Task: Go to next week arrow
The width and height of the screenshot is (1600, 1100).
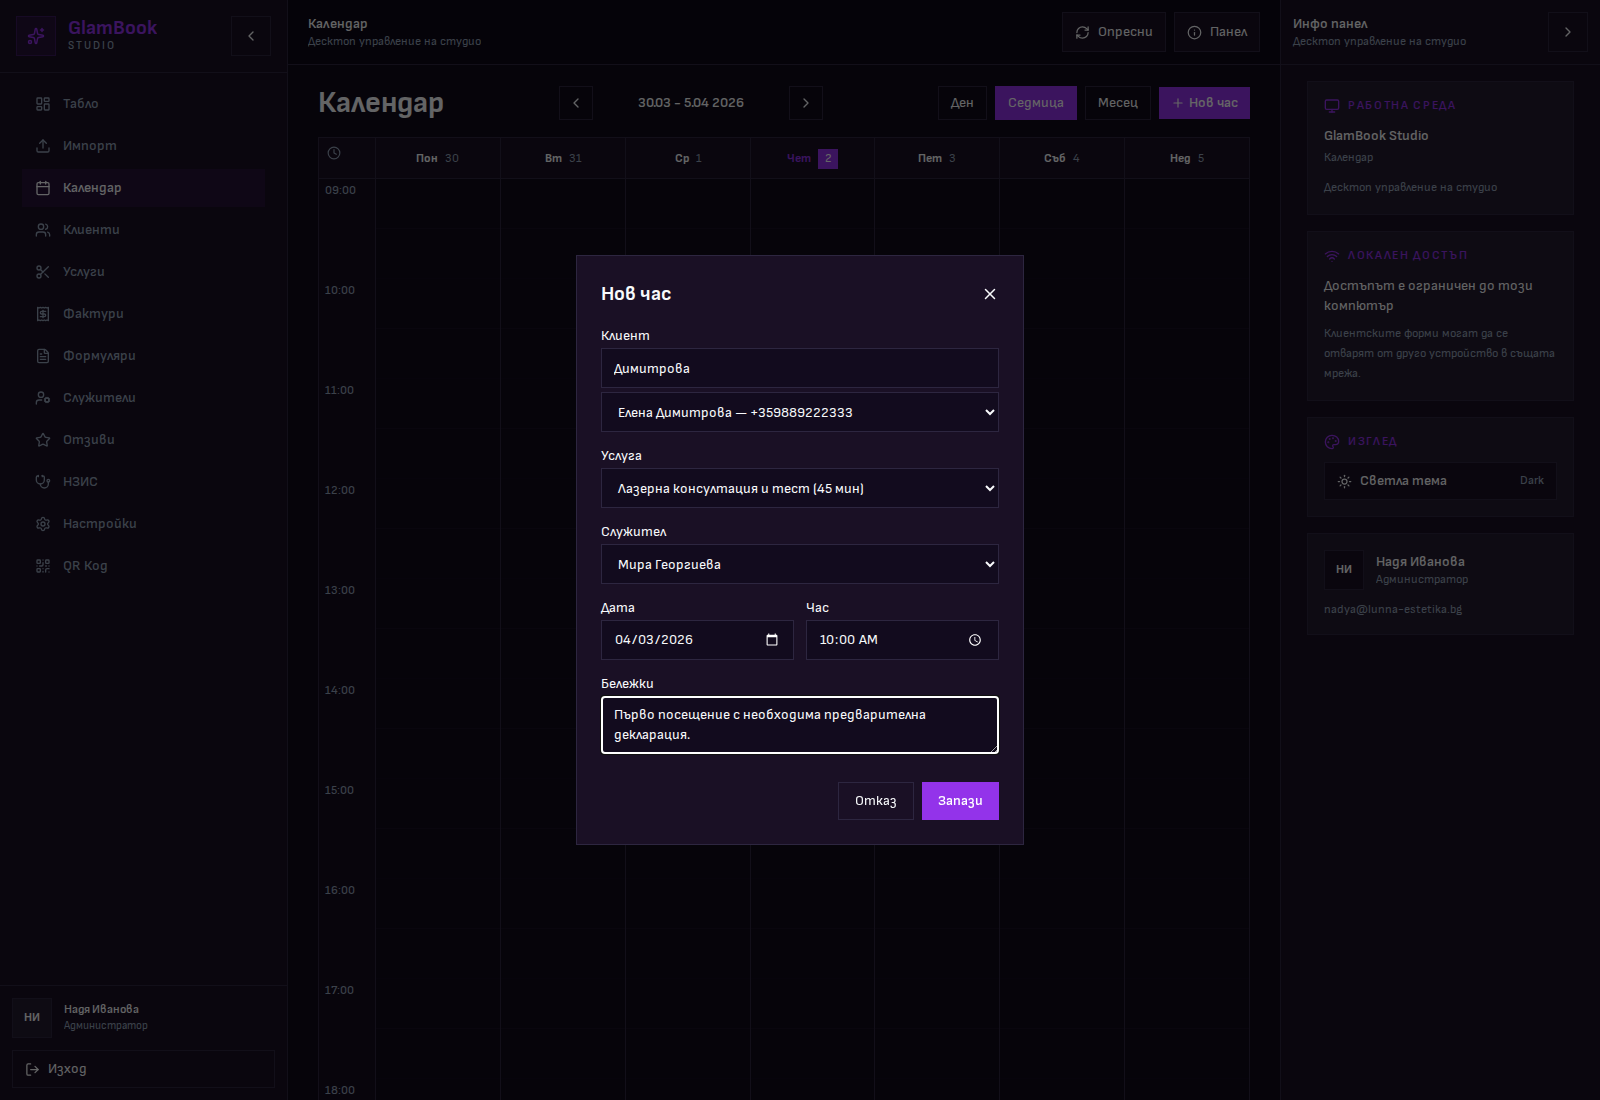Action: click(806, 103)
